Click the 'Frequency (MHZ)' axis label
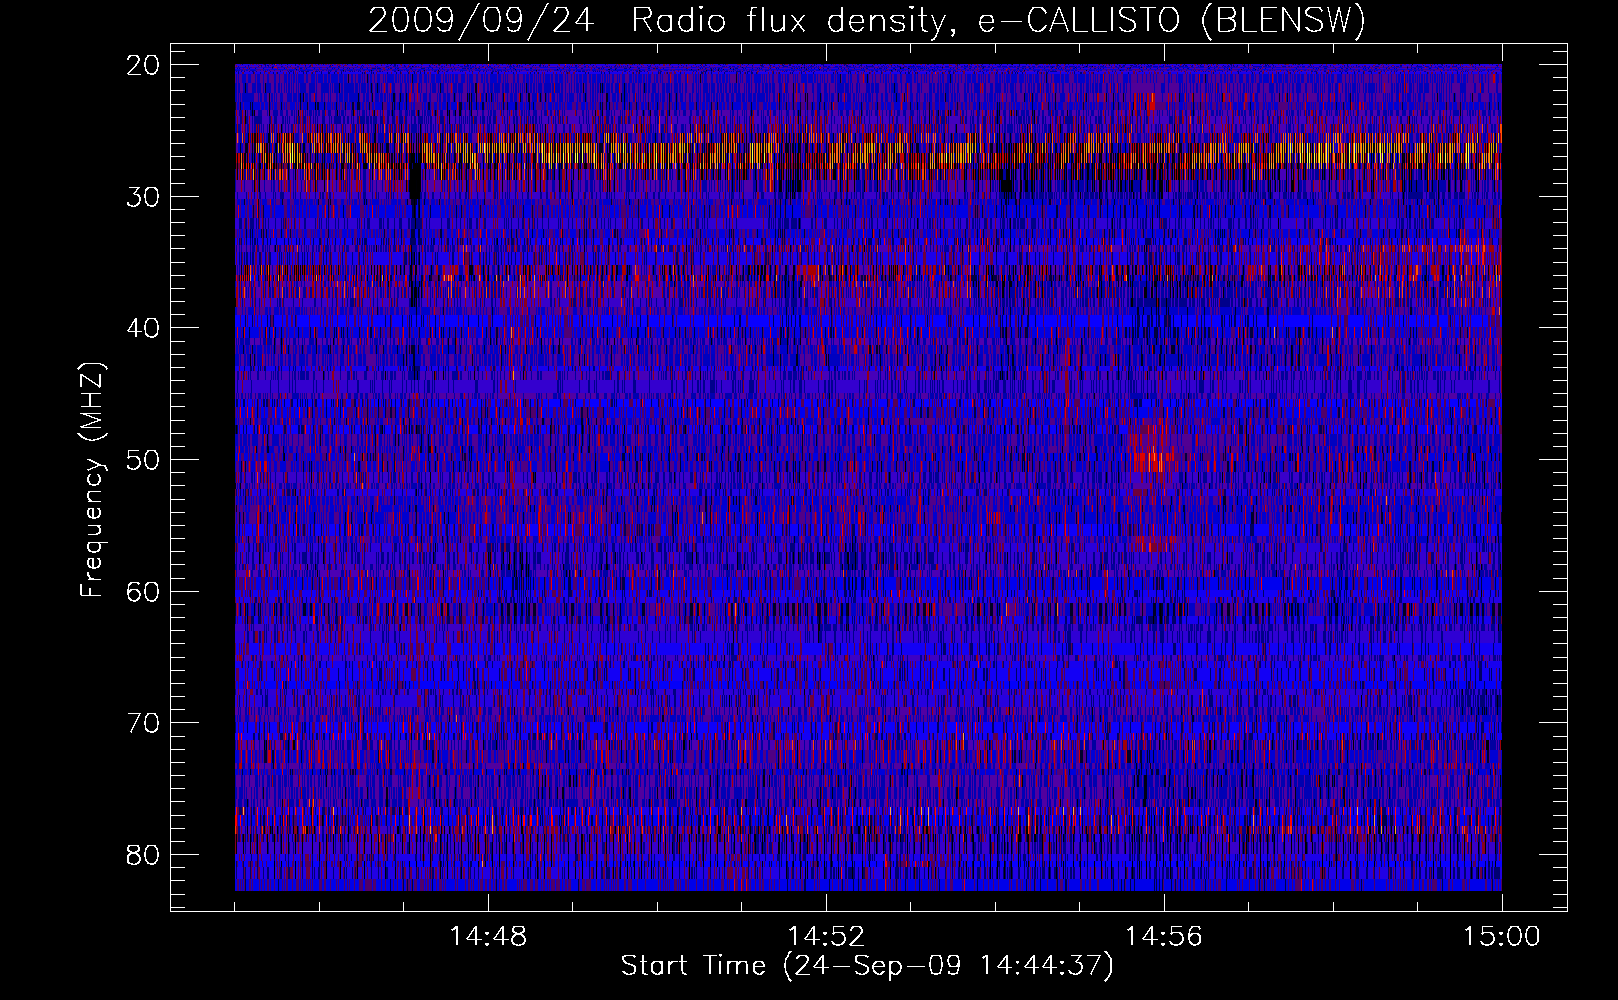This screenshot has height=1000, width=1618. (x=92, y=480)
